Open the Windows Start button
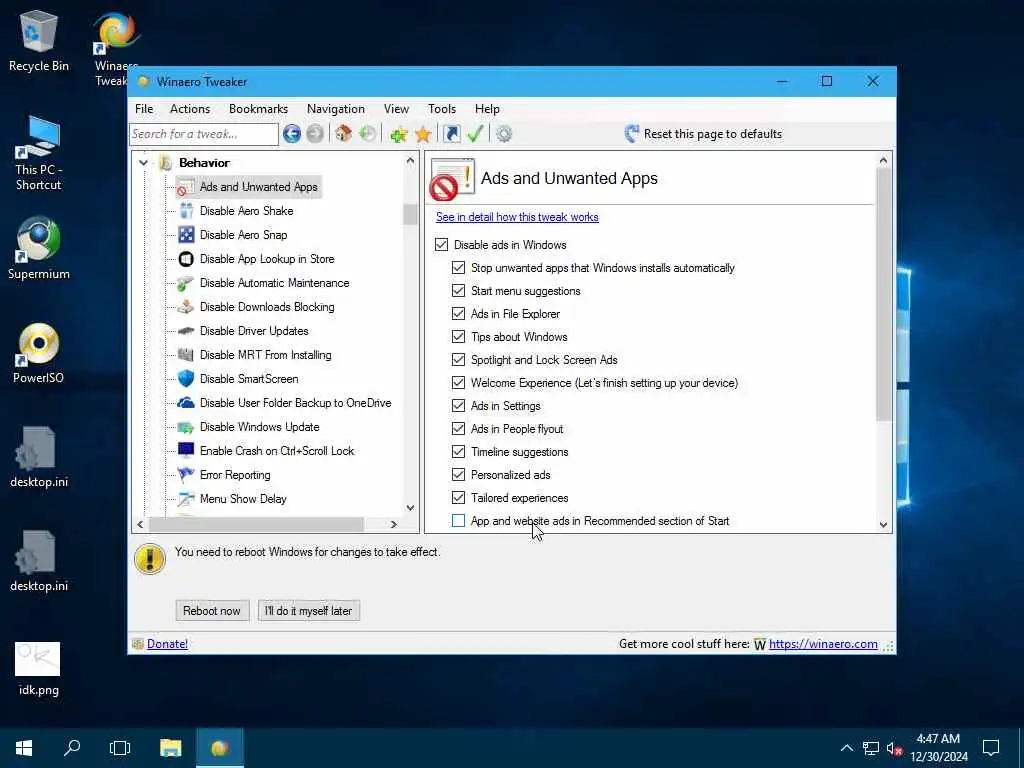Image resolution: width=1024 pixels, height=768 pixels. pos(24,748)
